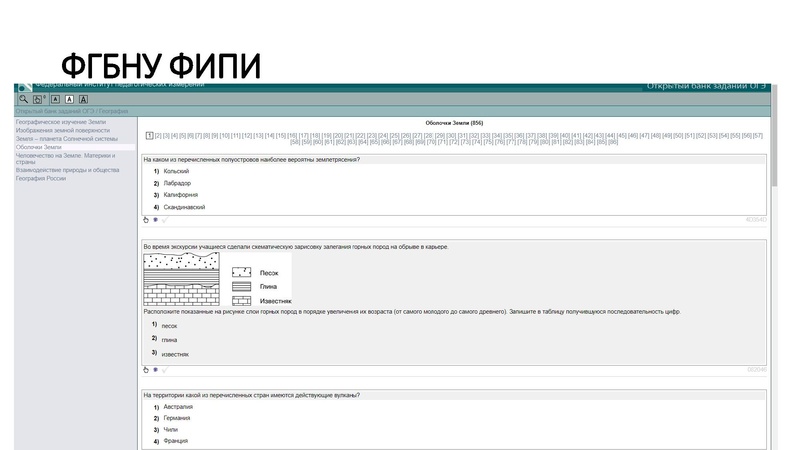Select 'Кольский' answer option

(175, 171)
